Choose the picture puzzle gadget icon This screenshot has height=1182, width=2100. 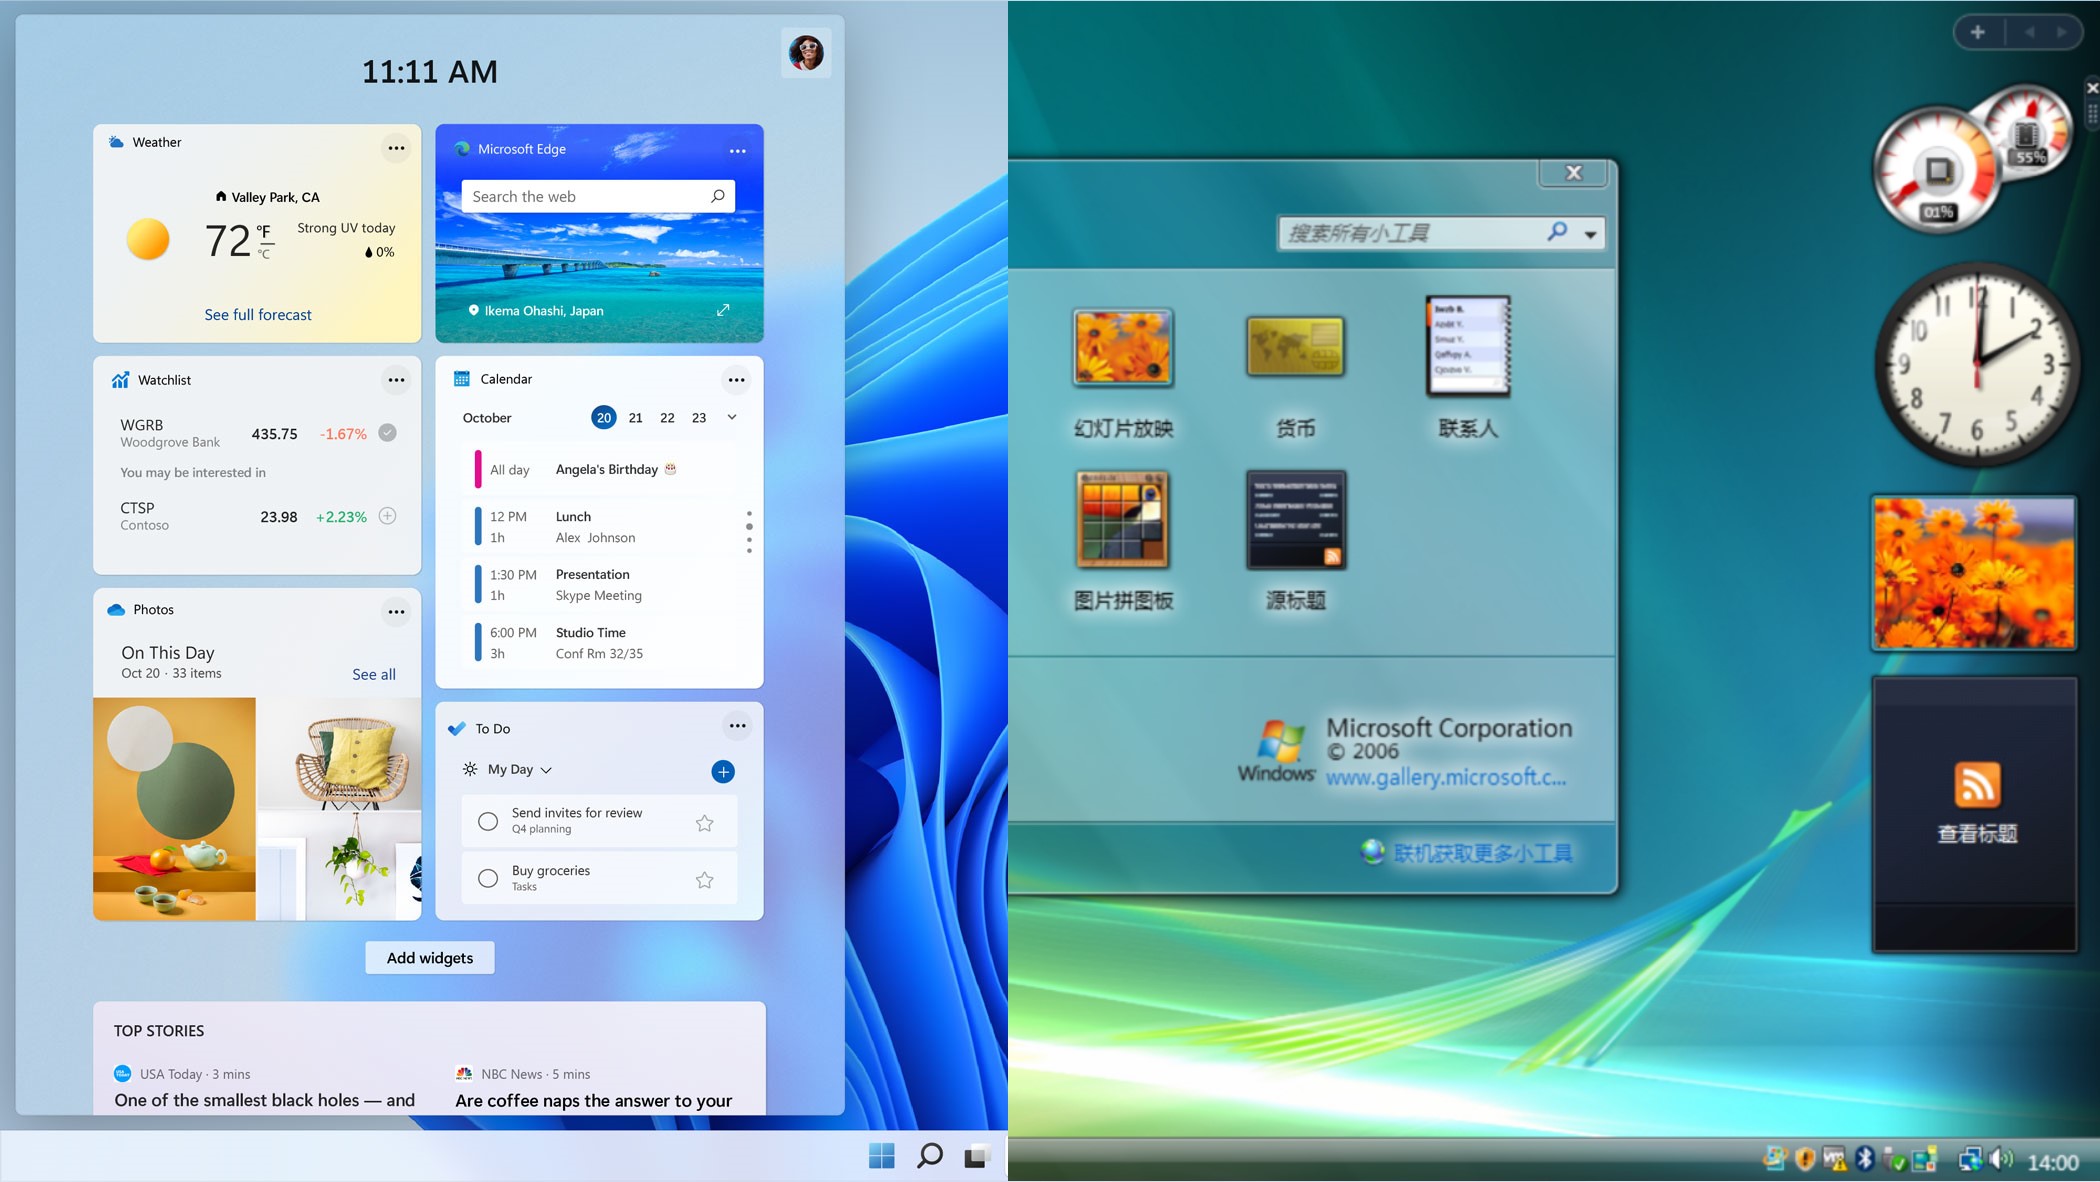(1122, 520)
